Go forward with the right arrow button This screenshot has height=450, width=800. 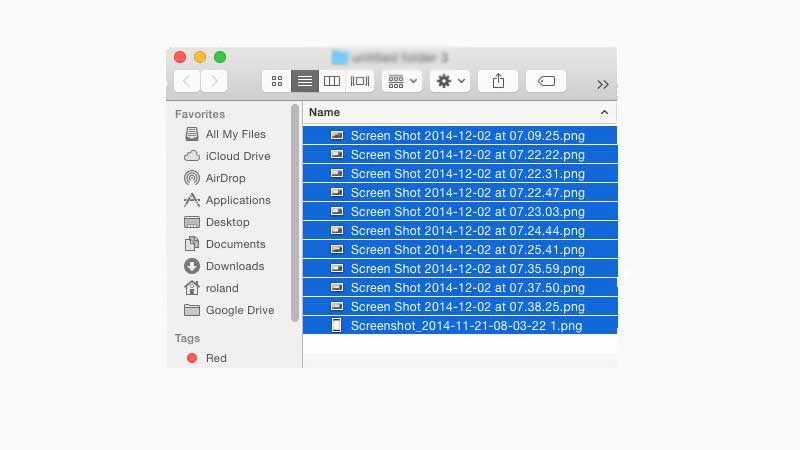click(x=214, y=81)
